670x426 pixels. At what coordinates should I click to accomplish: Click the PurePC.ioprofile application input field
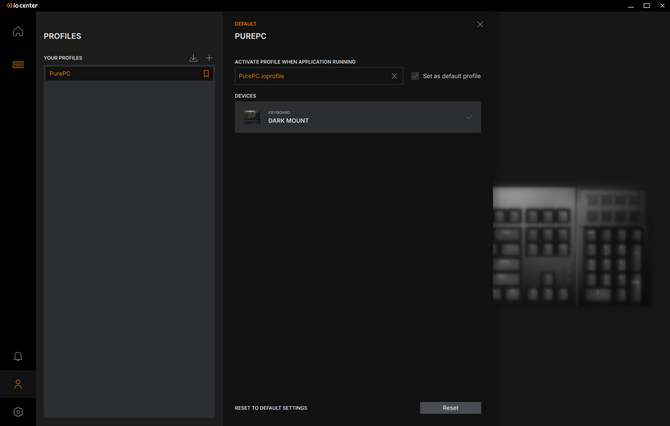(x=318, y=76)
